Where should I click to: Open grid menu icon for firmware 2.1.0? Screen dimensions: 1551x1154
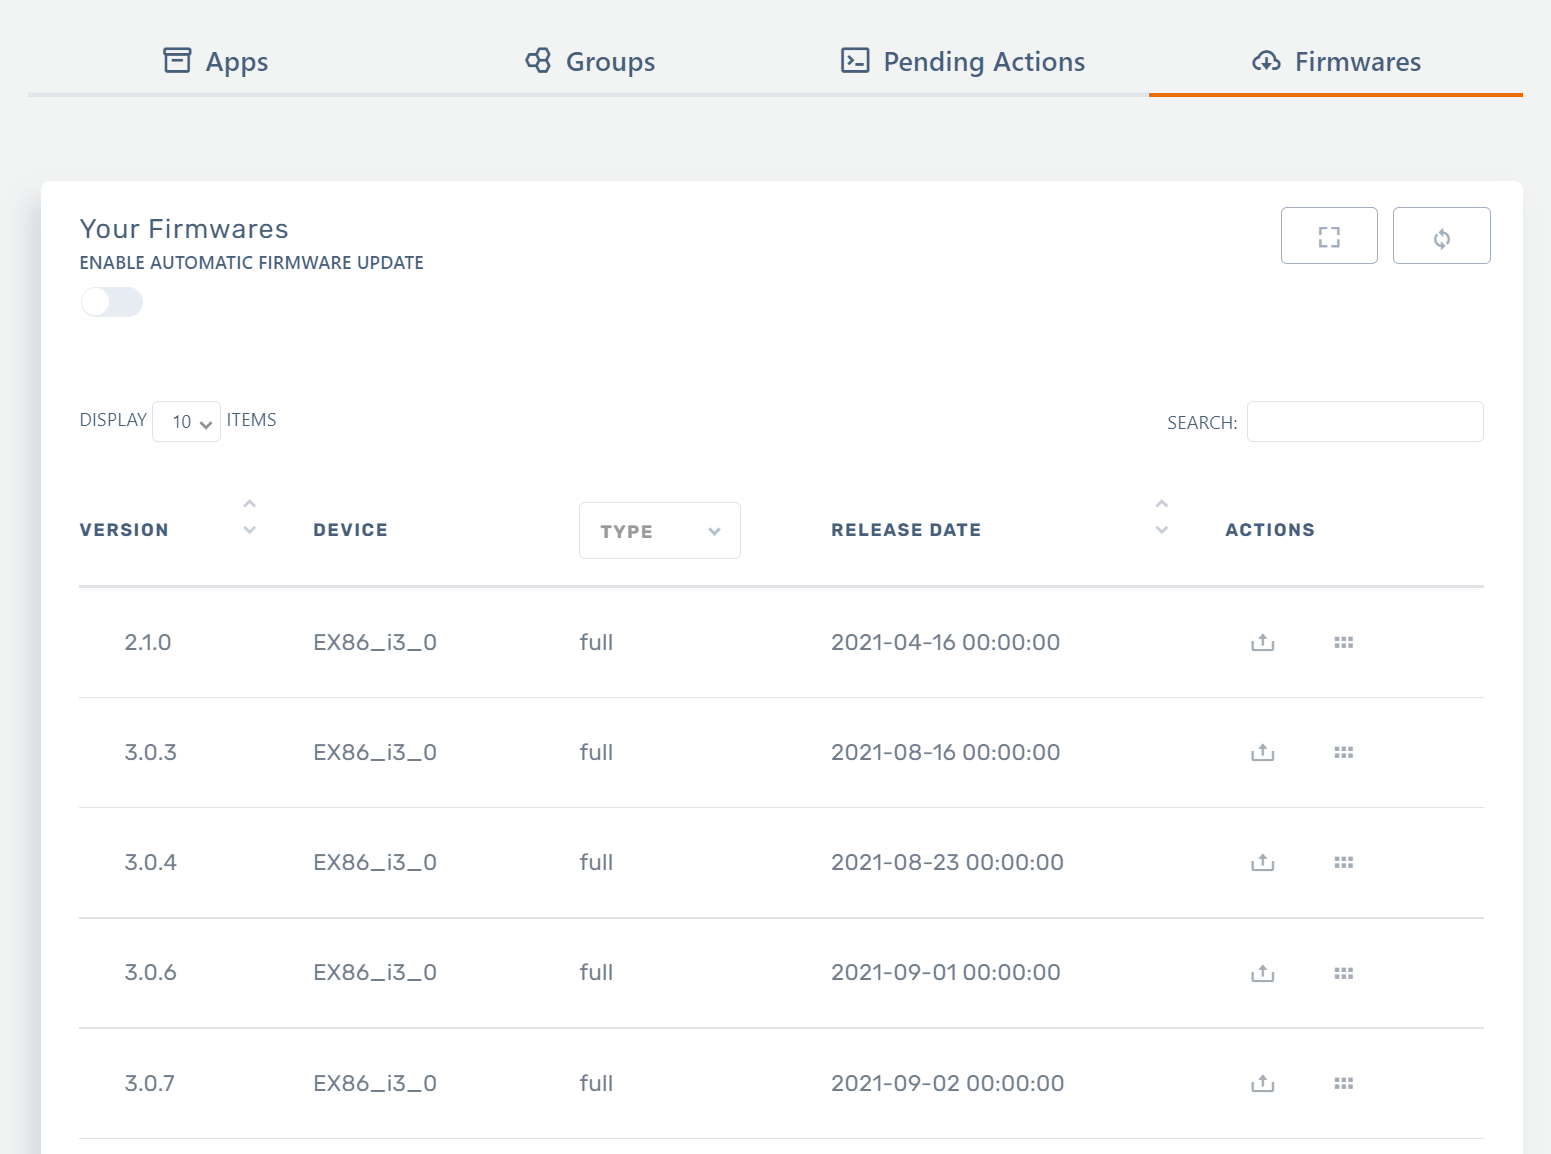tap(1343, 642)
